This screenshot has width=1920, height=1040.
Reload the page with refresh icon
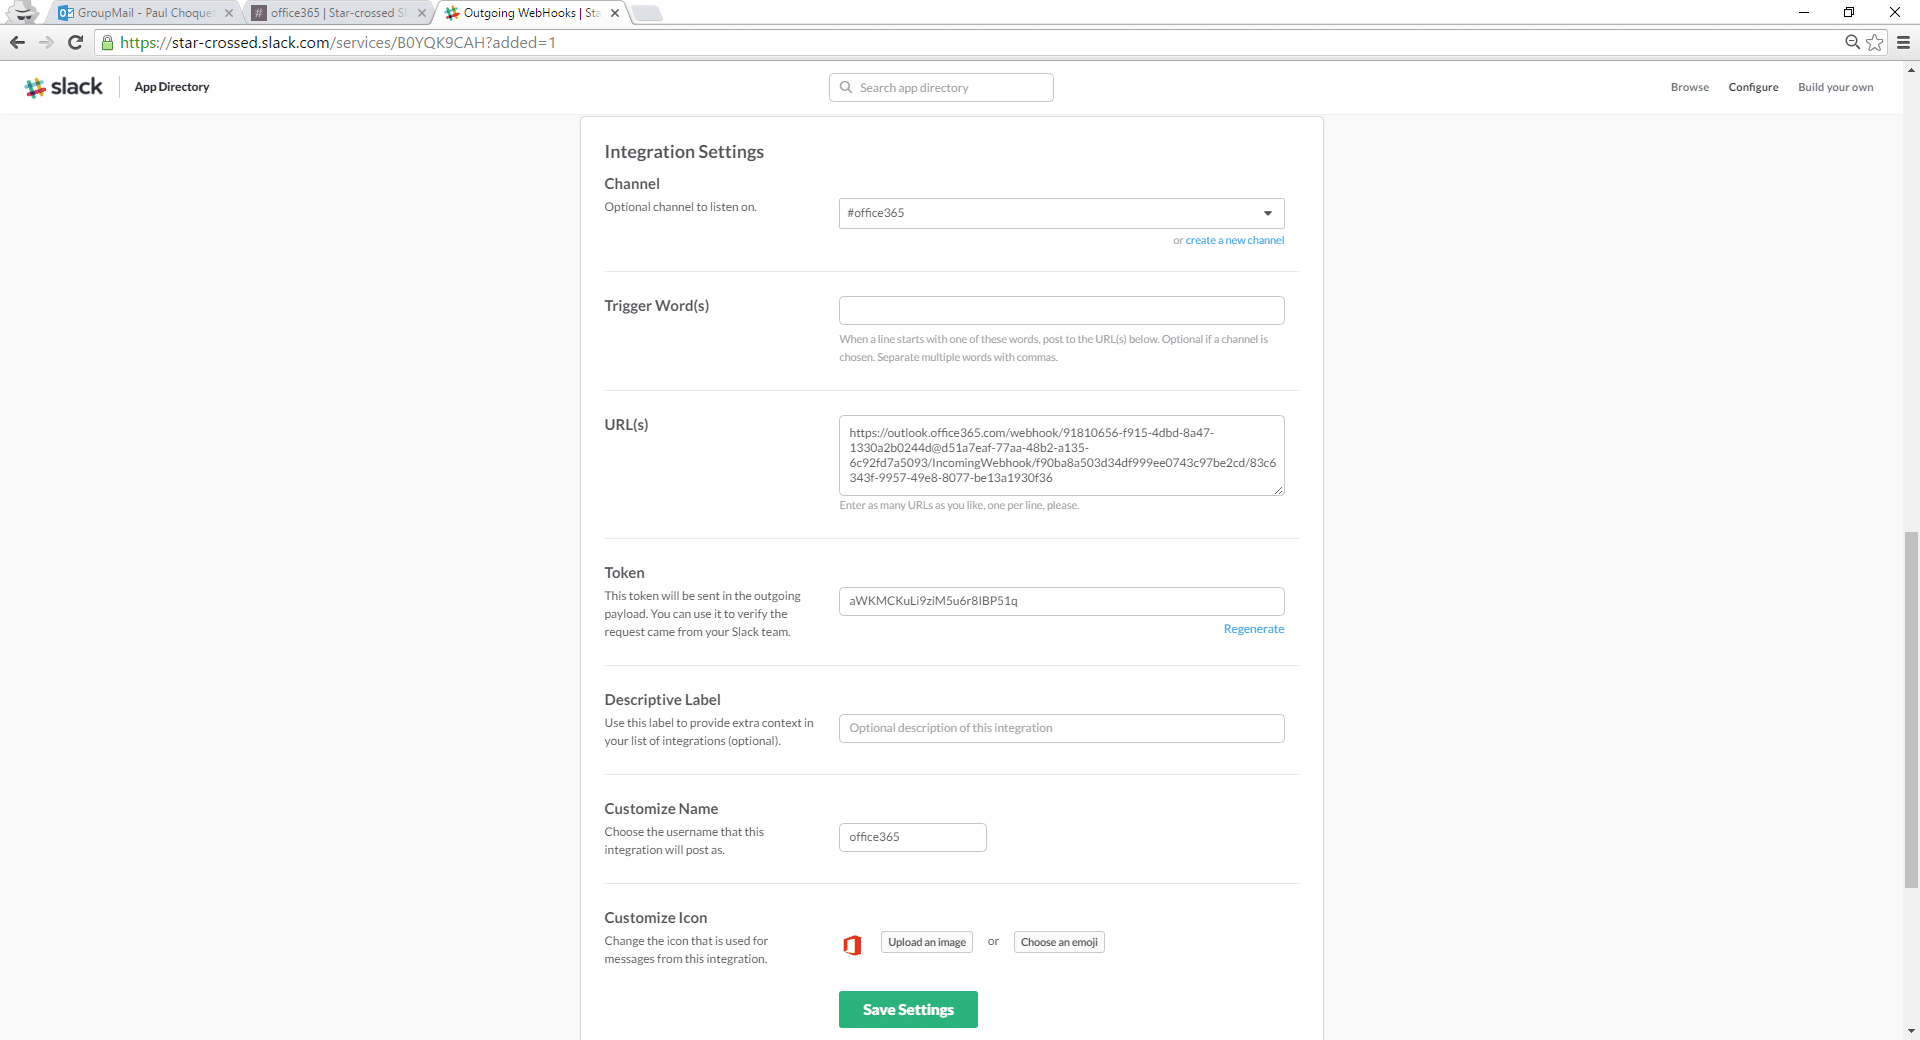tap(75, 42)
